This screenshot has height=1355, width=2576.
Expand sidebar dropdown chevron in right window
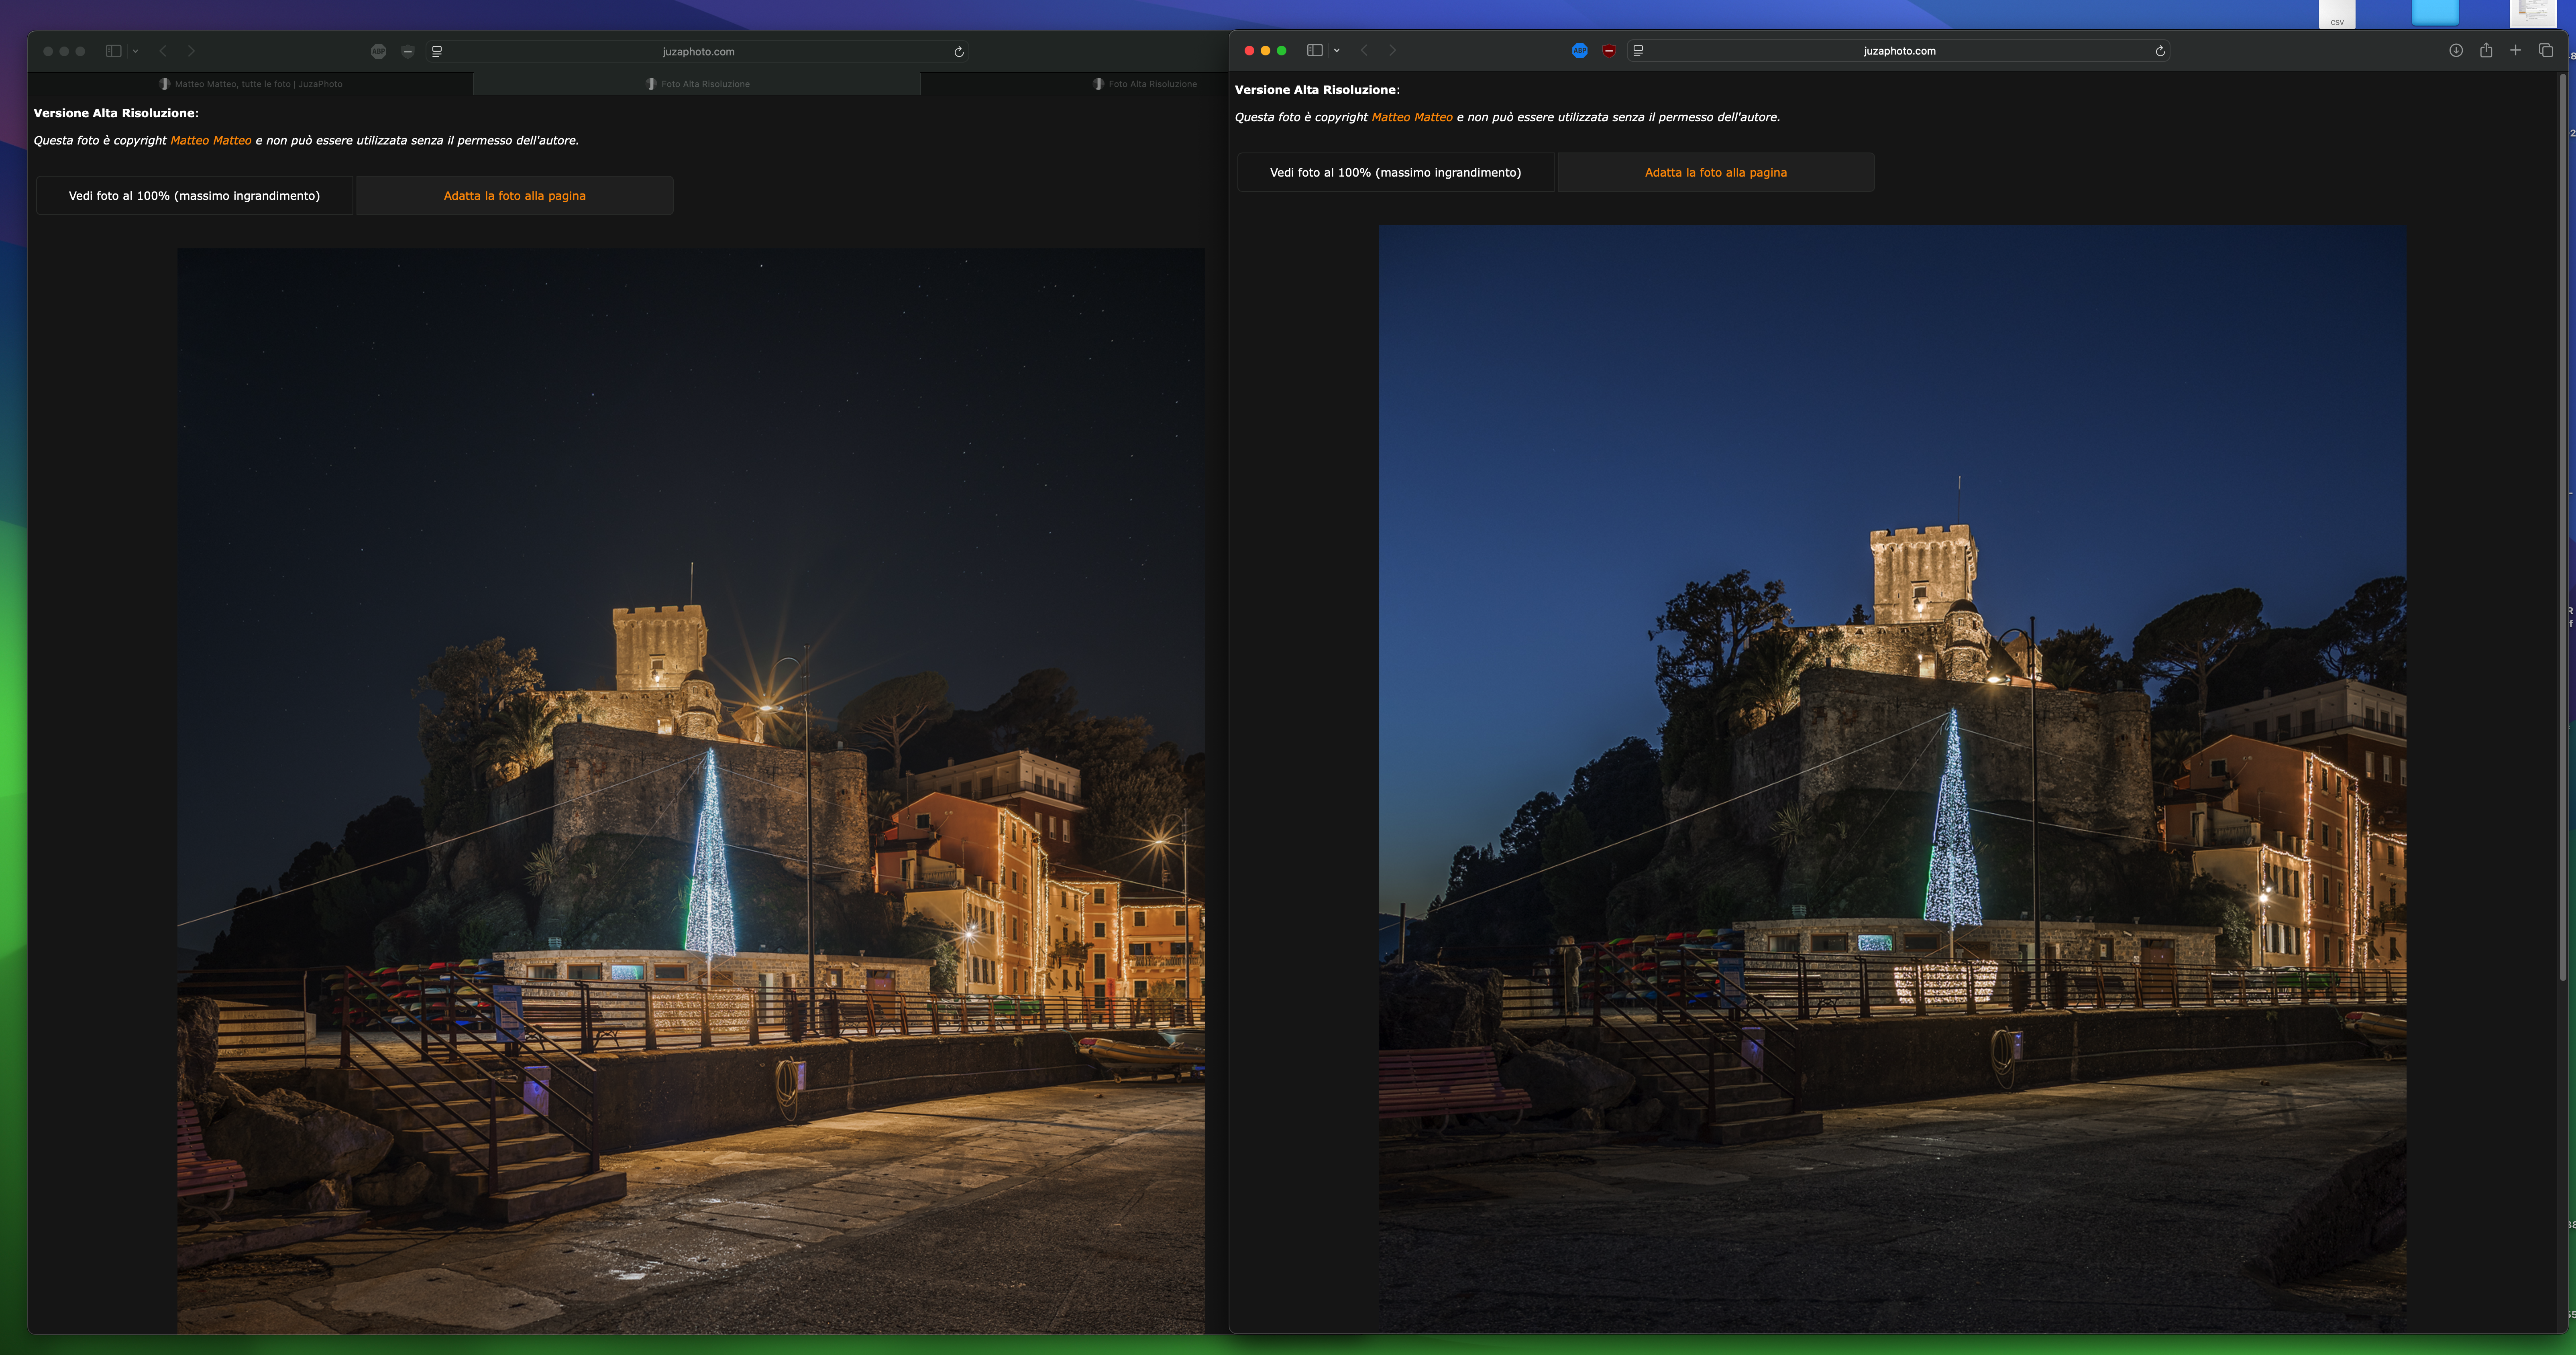point(1337,51)
